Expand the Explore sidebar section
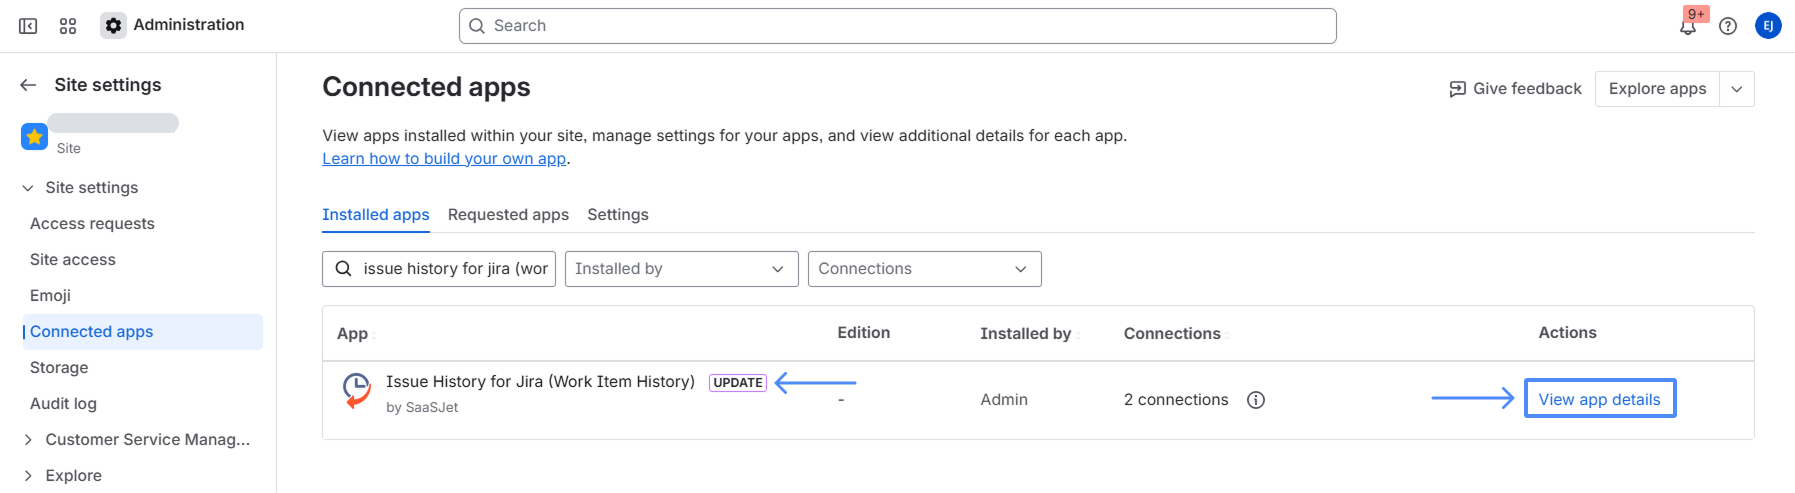 tap(28, 476)
